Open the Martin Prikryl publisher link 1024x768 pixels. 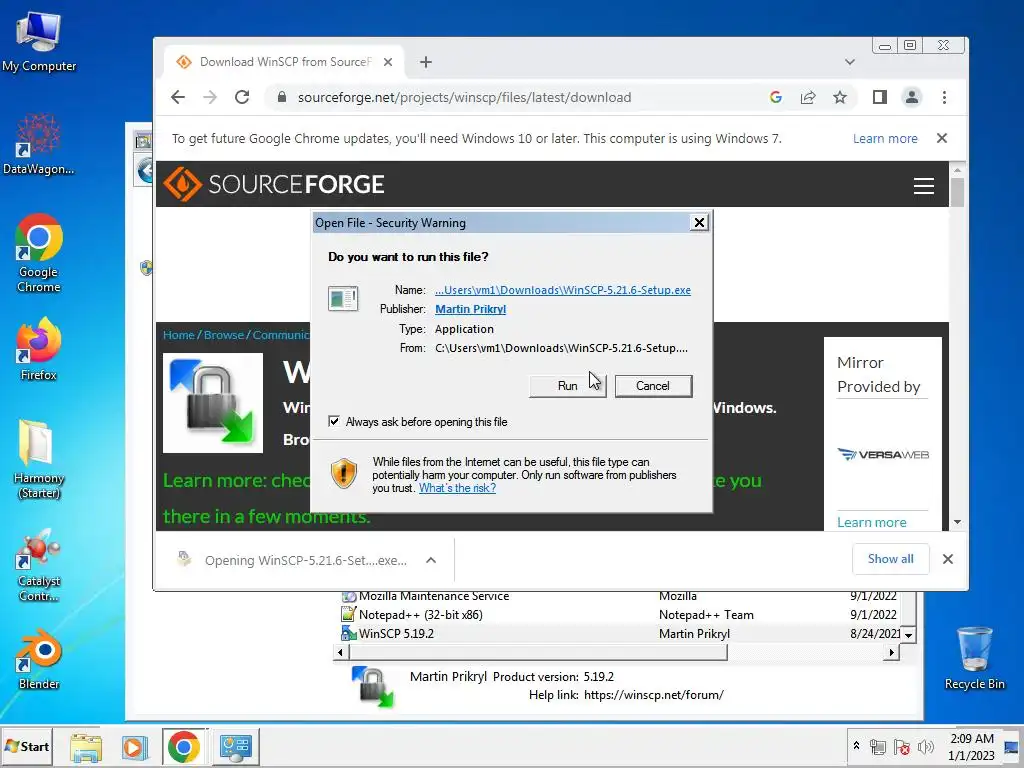pyautogui.click(x=470, y=309)
